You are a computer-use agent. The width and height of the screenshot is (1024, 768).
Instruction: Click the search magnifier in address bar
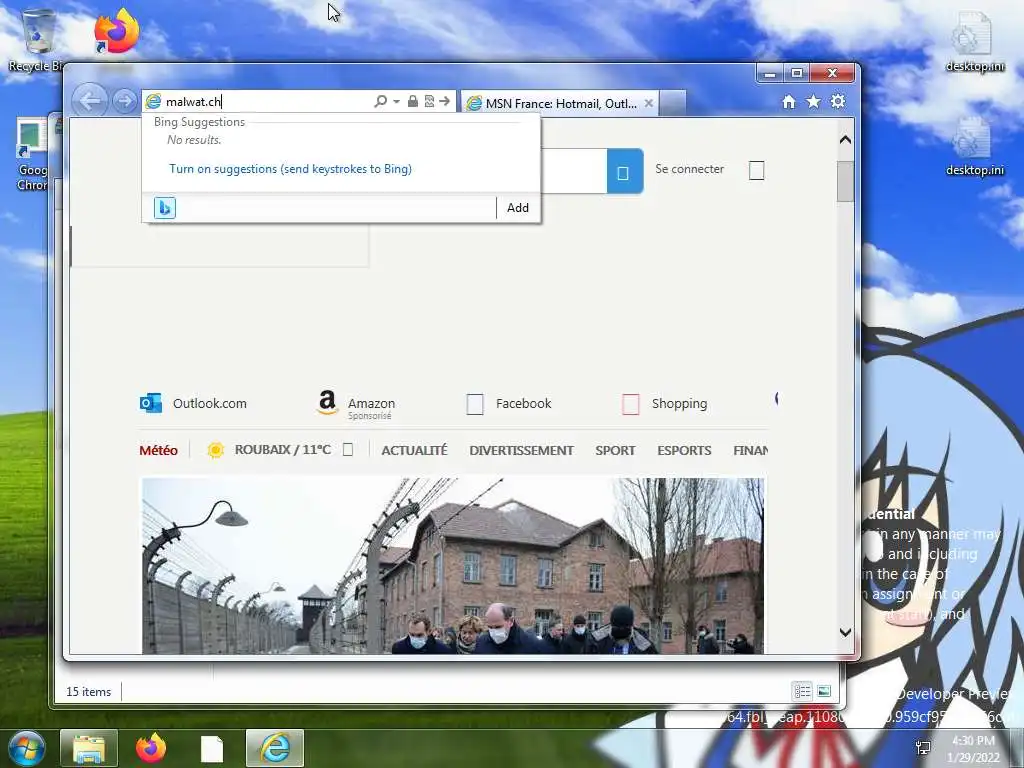point(380,101)
